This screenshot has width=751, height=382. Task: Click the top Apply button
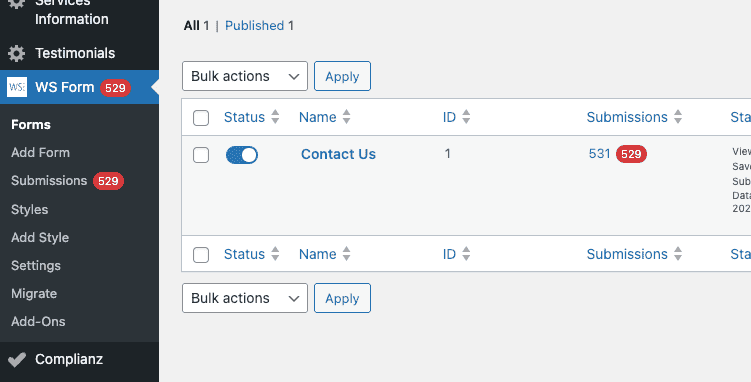[x=342, y=76]
